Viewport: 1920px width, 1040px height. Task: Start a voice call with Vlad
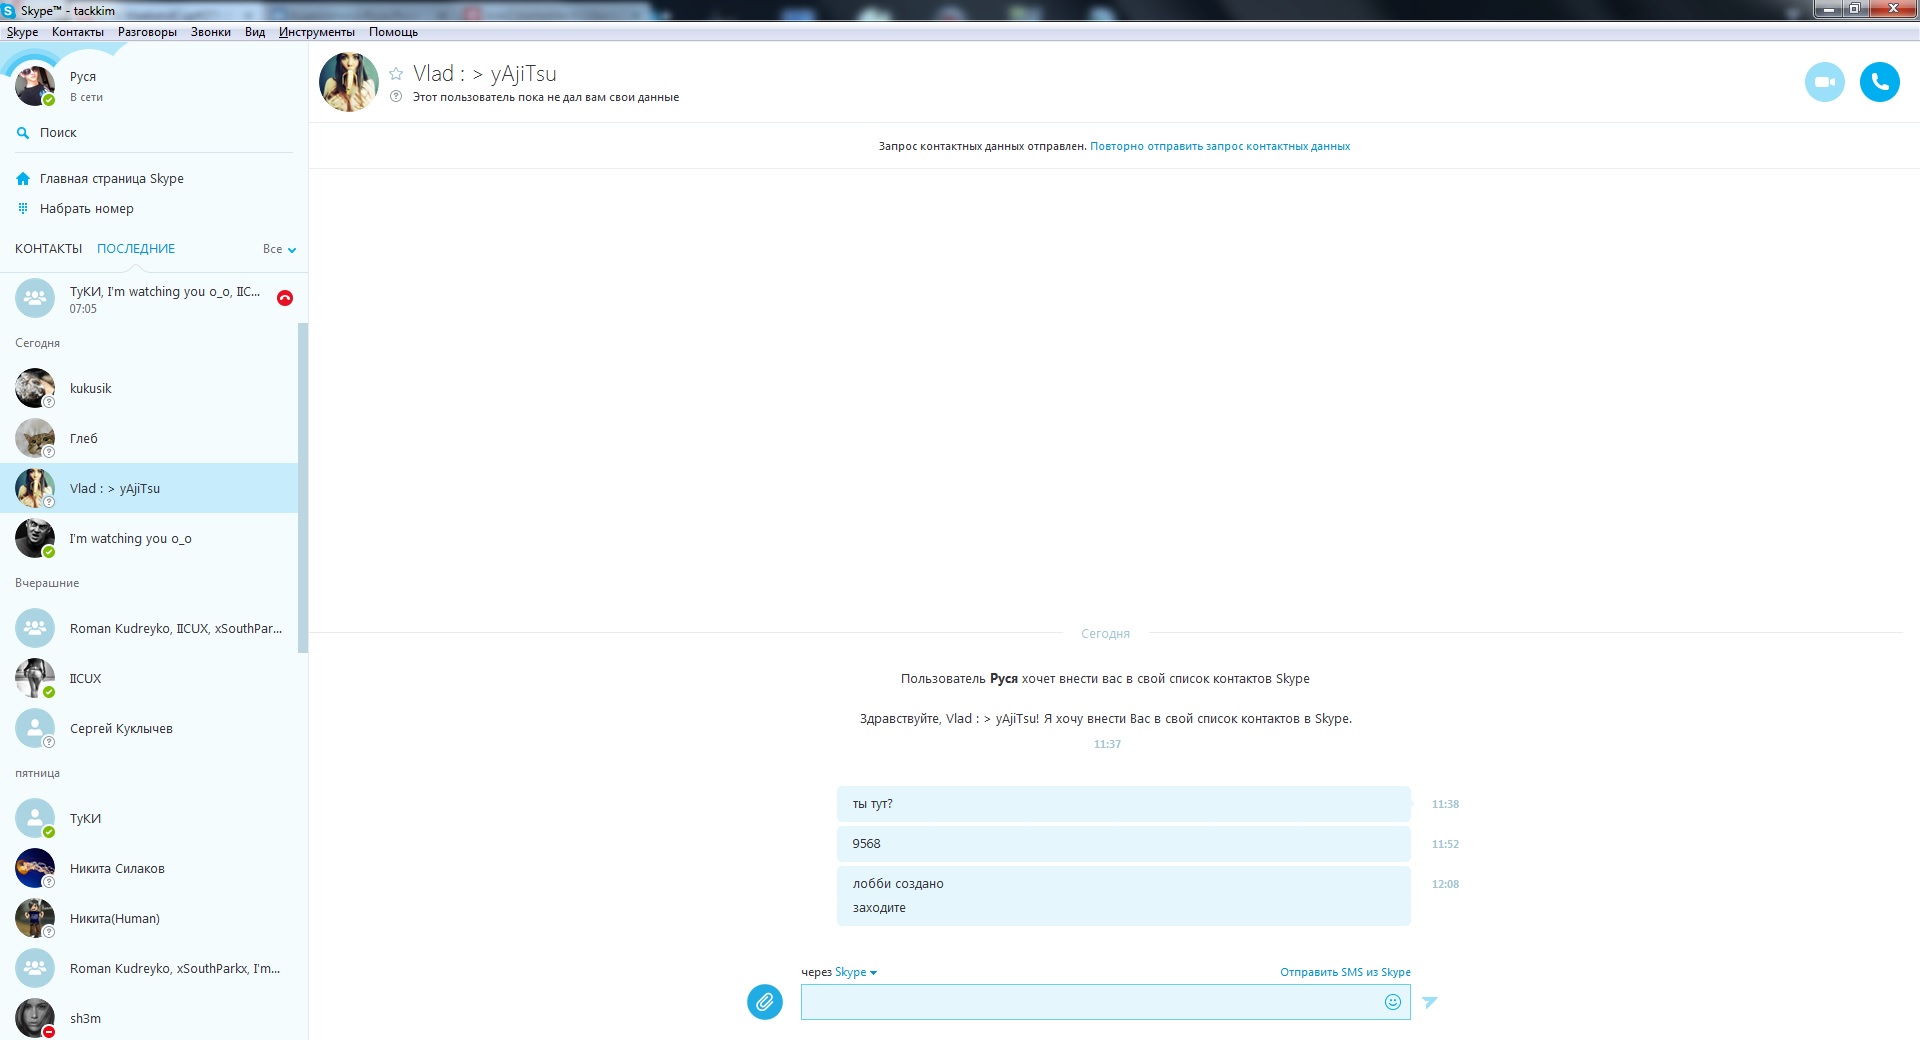click(x=1879, y=82)
